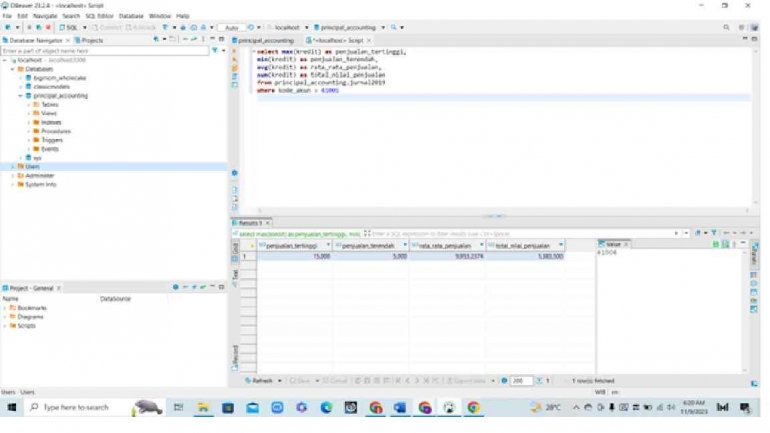Viewport: 770px width, 433px height.
Task: Switch to the Projects tab
Action: tap(89, 40)
